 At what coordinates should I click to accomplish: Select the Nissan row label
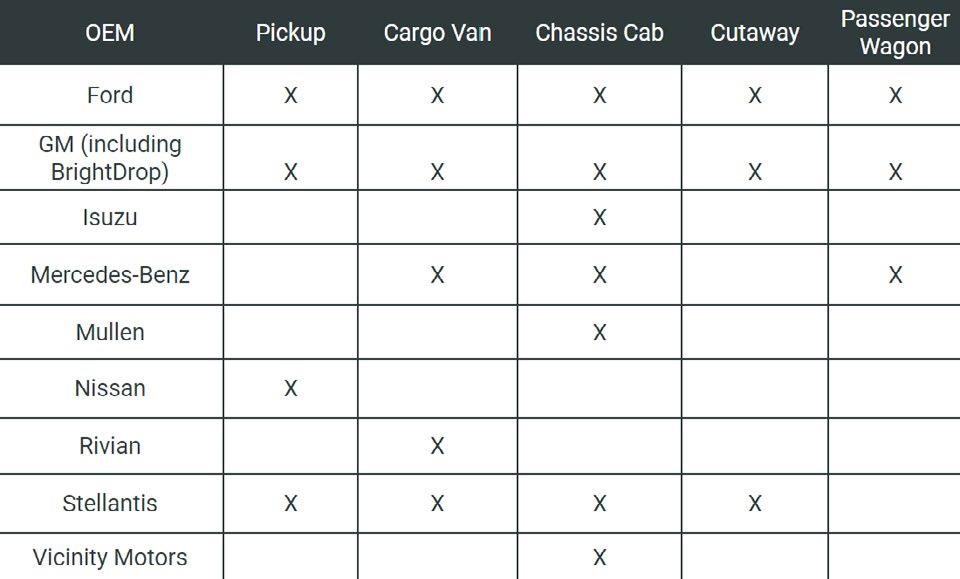(110, 388)
